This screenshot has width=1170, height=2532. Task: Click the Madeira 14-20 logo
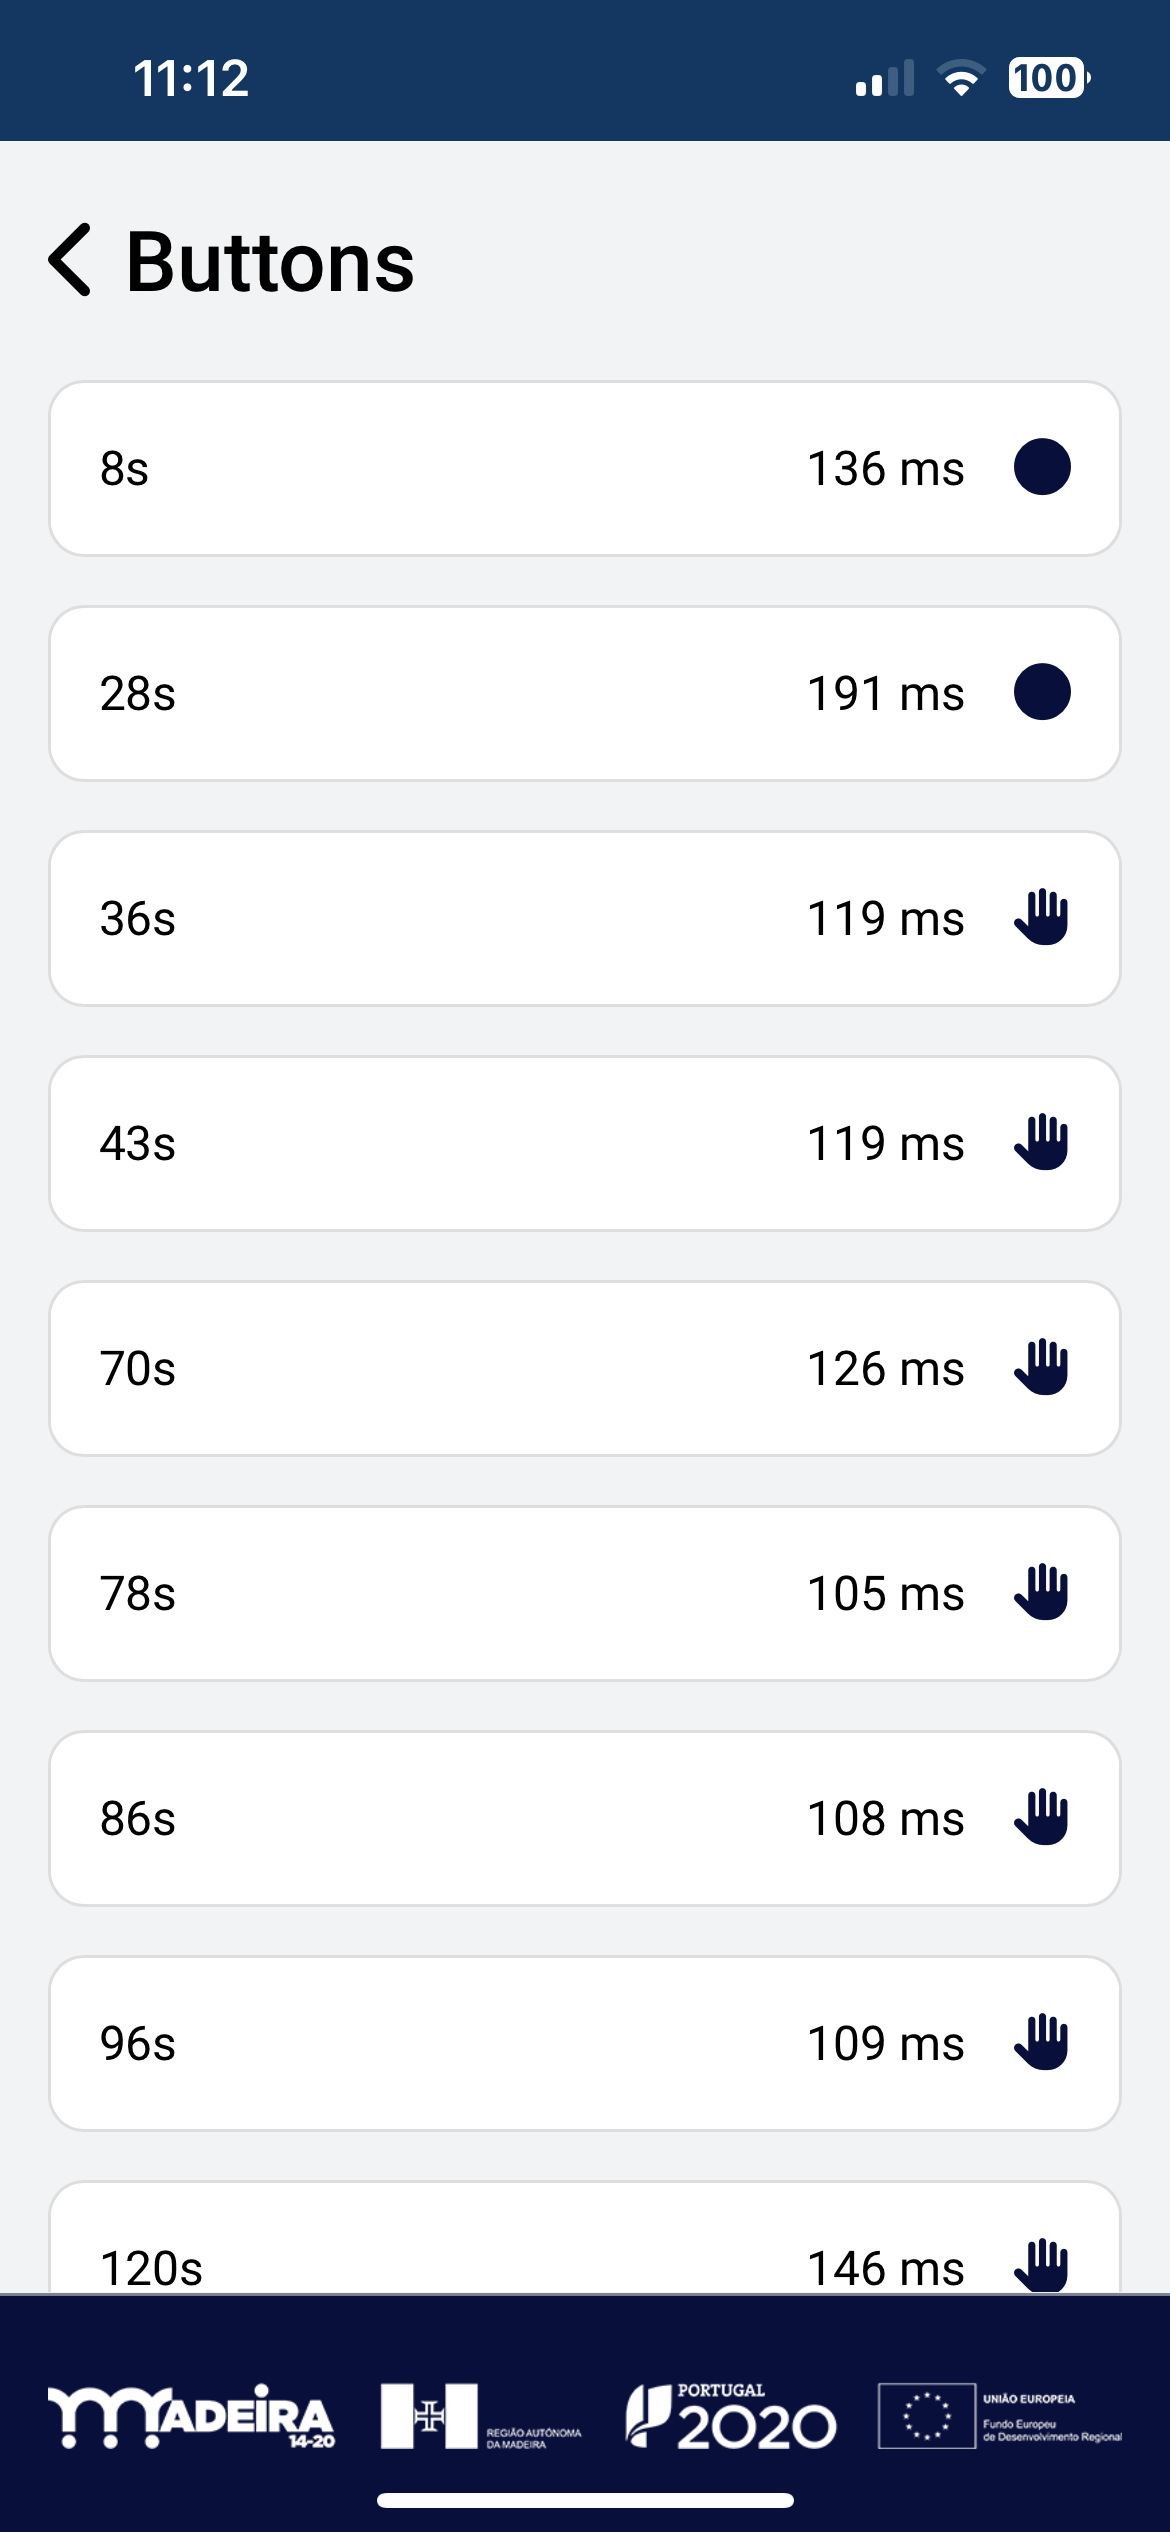(191, 2416)
